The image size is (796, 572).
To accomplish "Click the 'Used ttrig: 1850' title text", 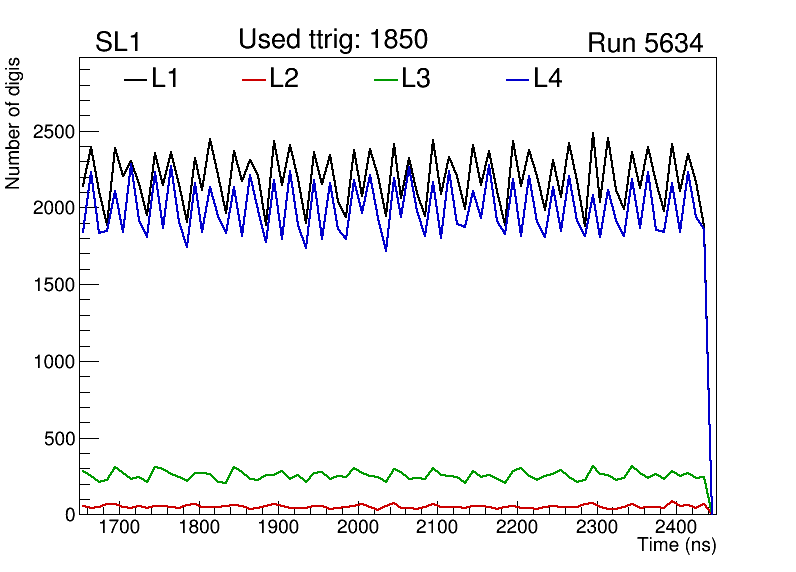I will [x=332, y=40].
